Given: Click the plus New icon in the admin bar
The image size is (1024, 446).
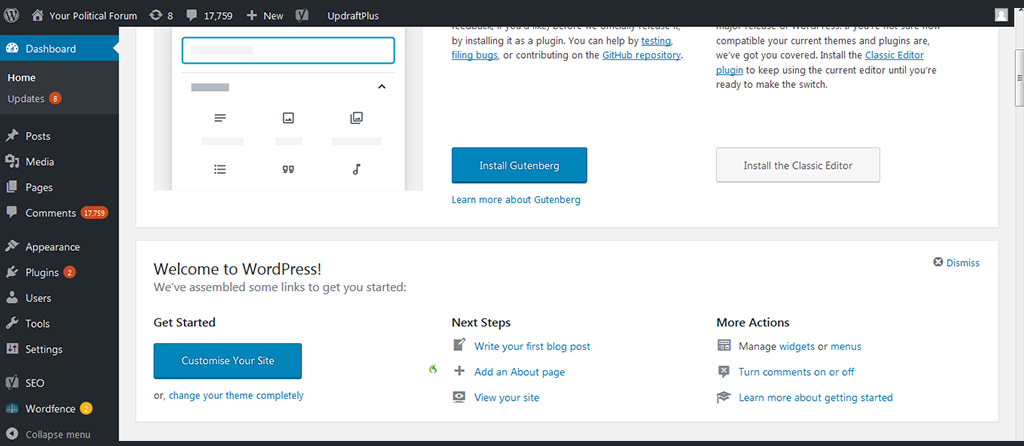Looking at the screenshot, I should (x=252, y=15).
